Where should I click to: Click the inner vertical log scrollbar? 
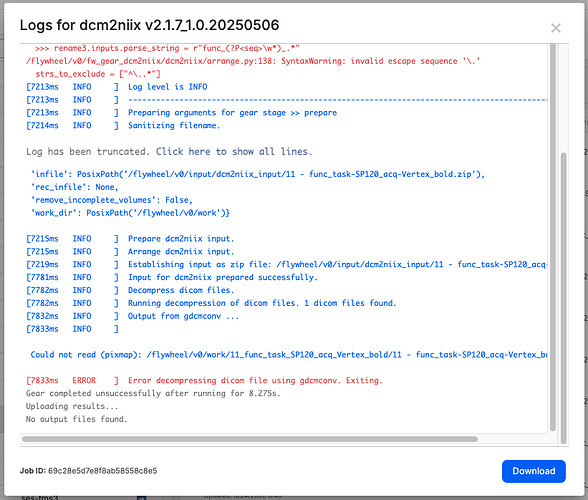click(x=553, y=237)
